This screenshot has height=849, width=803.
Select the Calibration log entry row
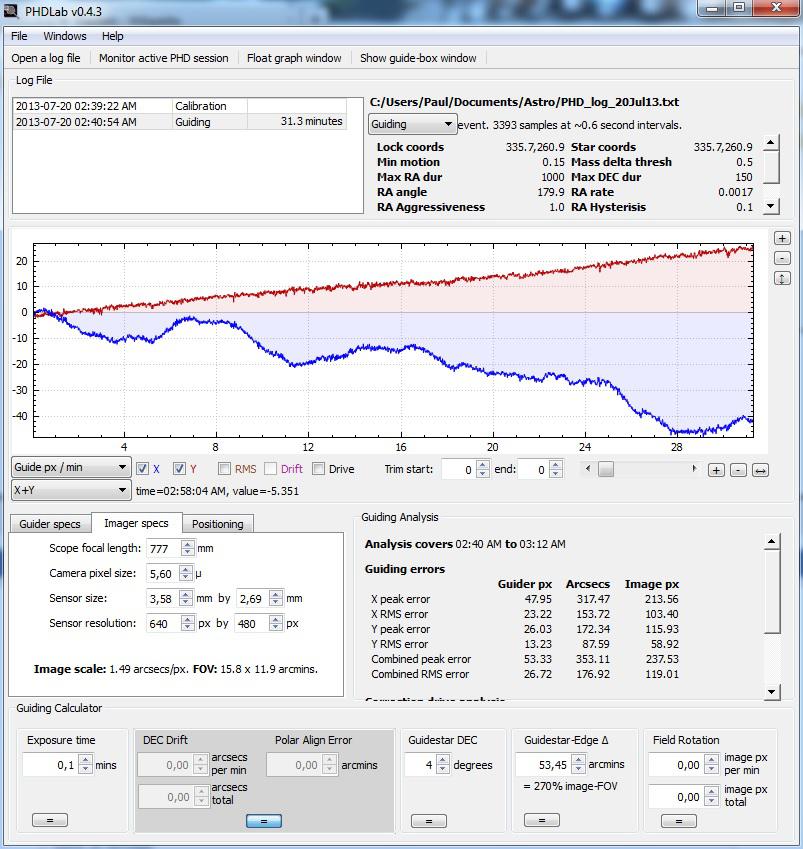[x=180, y=106]
